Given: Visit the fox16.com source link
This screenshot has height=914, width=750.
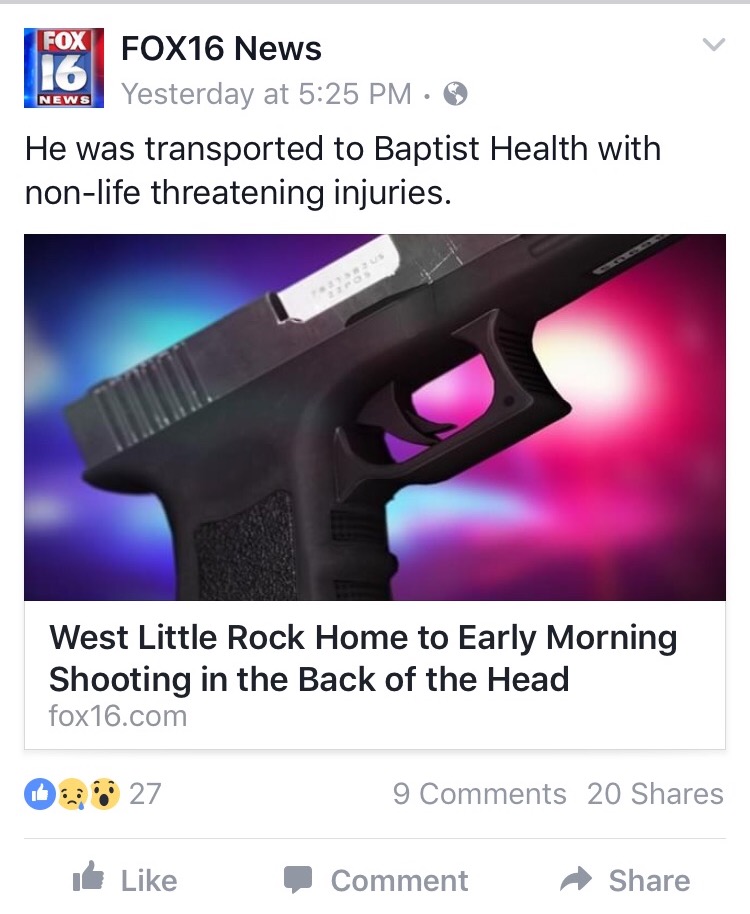Looking at the screenshot, I should pyautogui.click(x=118, y=716).
